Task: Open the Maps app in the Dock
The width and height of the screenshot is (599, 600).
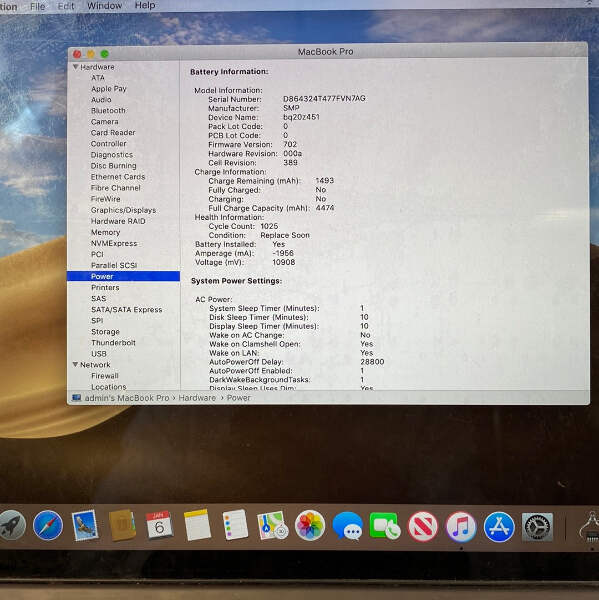Action: 273,525
